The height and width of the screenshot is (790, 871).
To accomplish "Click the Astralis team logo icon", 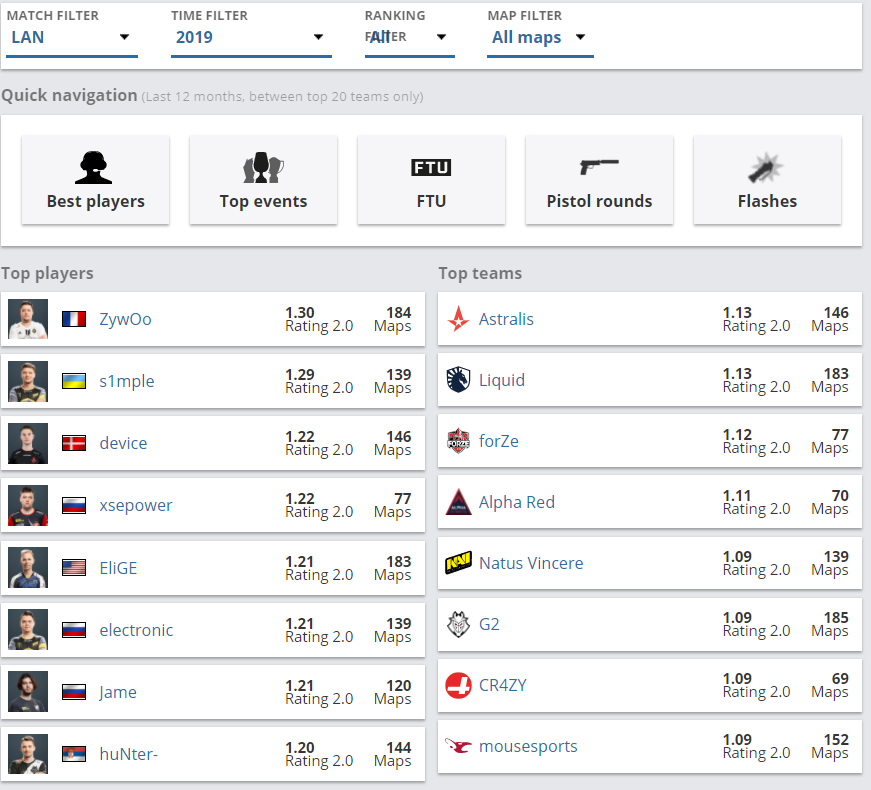I will point(458,320).
